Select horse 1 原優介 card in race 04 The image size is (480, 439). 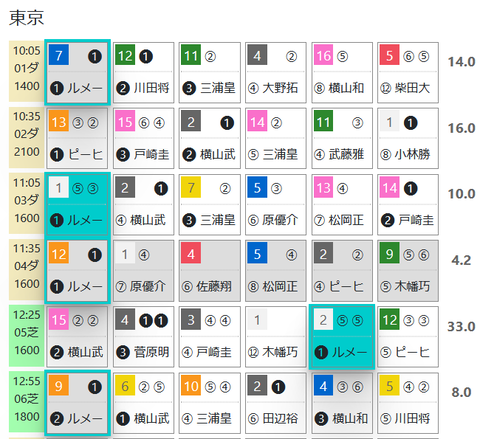click(x=144, y=271)
